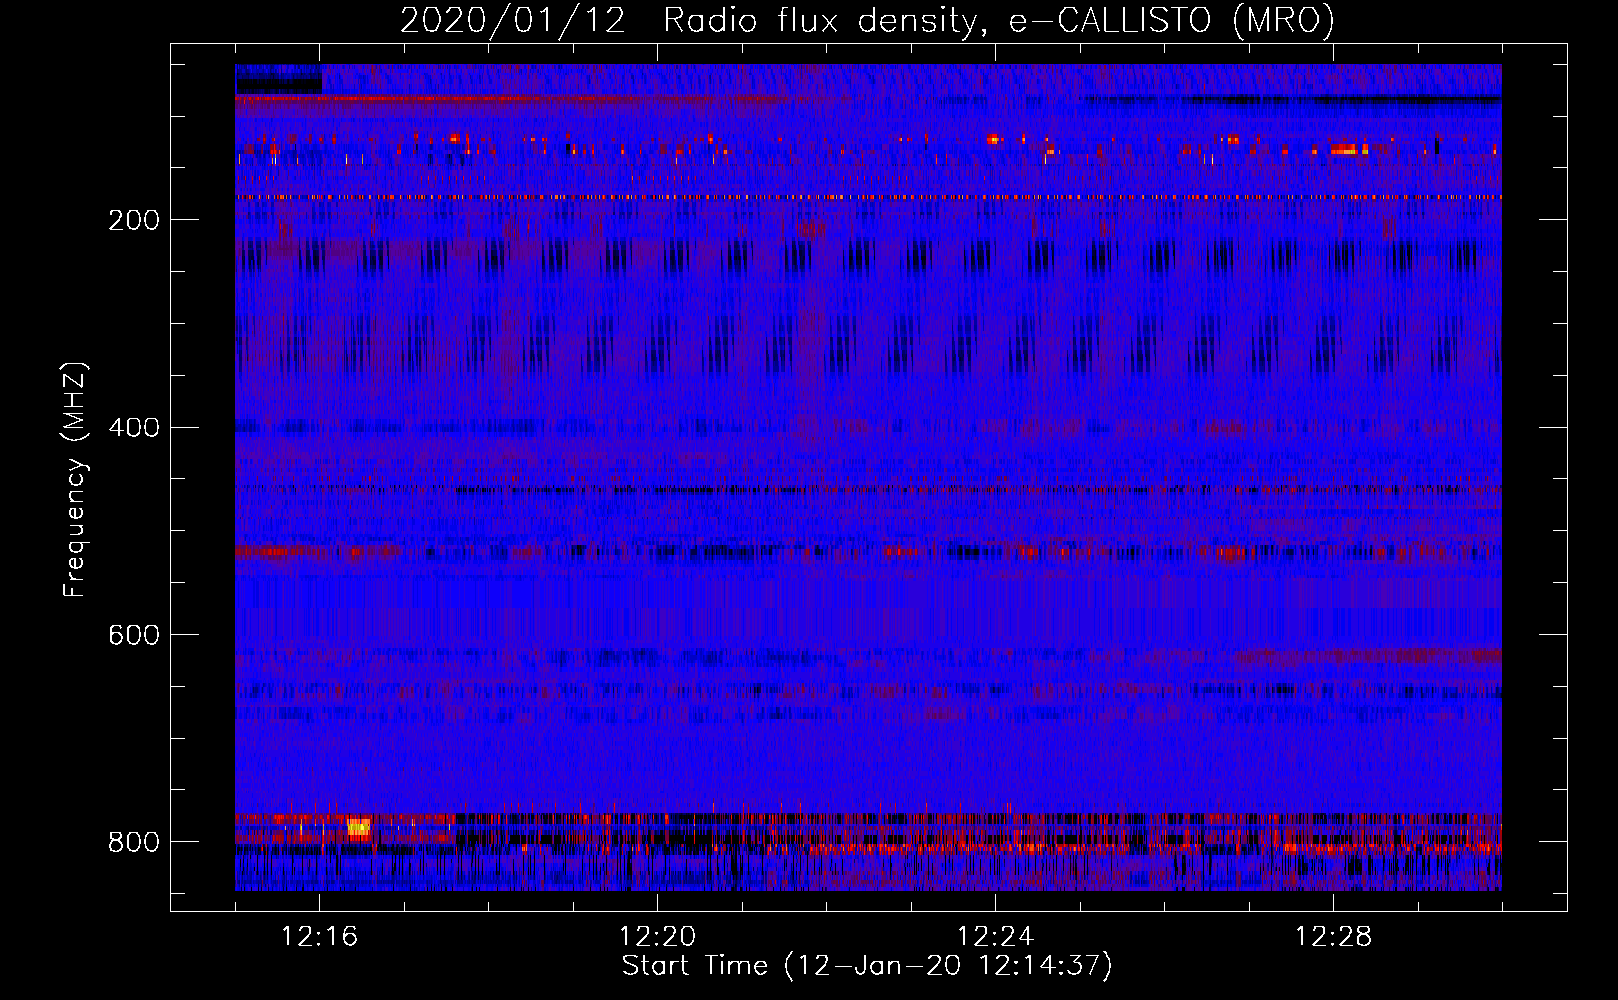Click the 800 frequency tick label

click(134, 842)
